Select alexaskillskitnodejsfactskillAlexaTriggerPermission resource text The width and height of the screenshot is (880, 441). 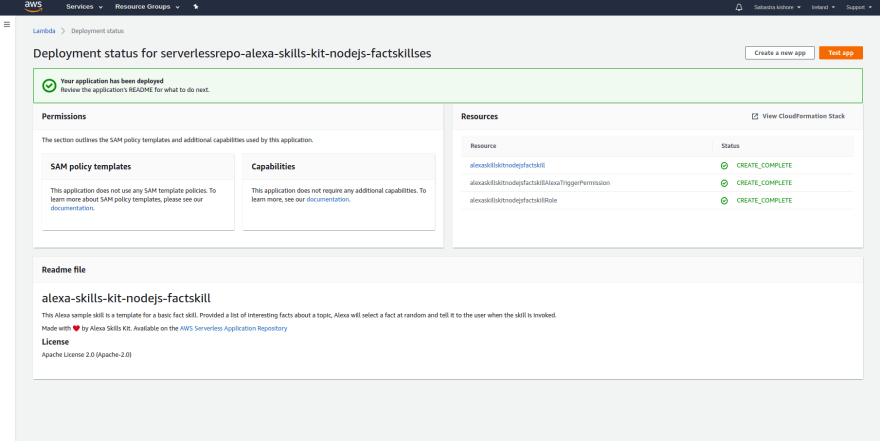tap(539, 183)
